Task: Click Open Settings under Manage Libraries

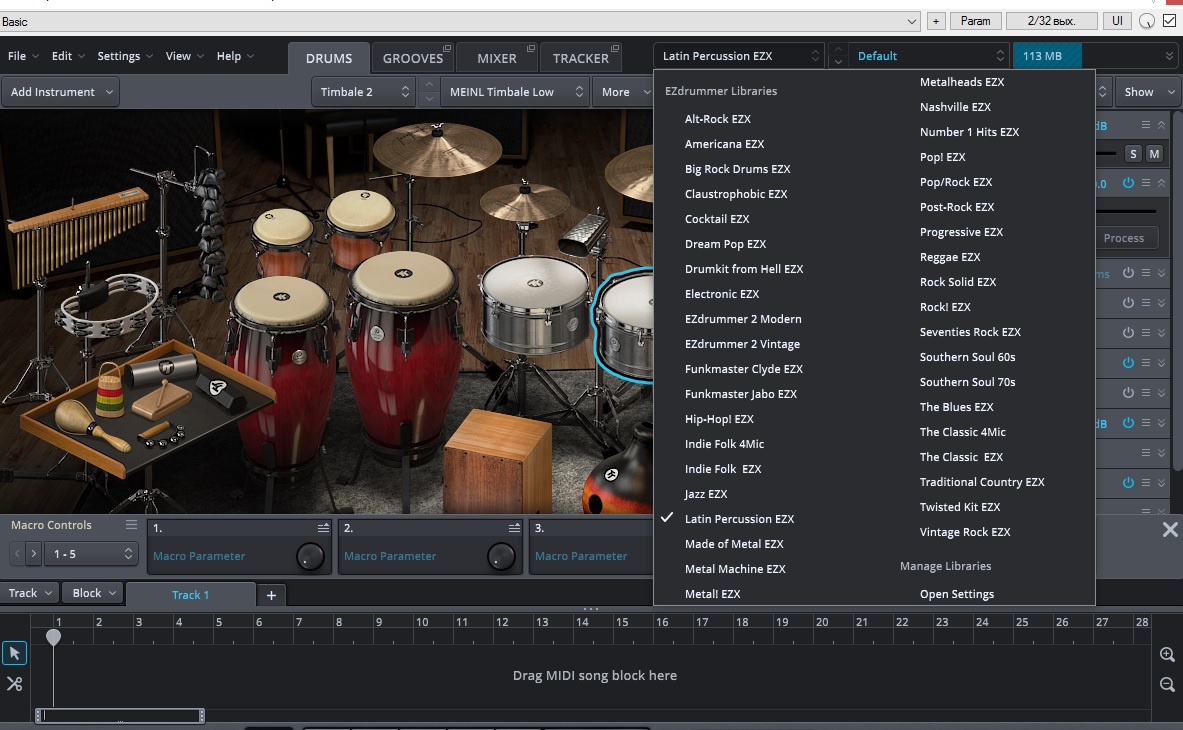Action: pyautogui.click(x=956, y=594)
